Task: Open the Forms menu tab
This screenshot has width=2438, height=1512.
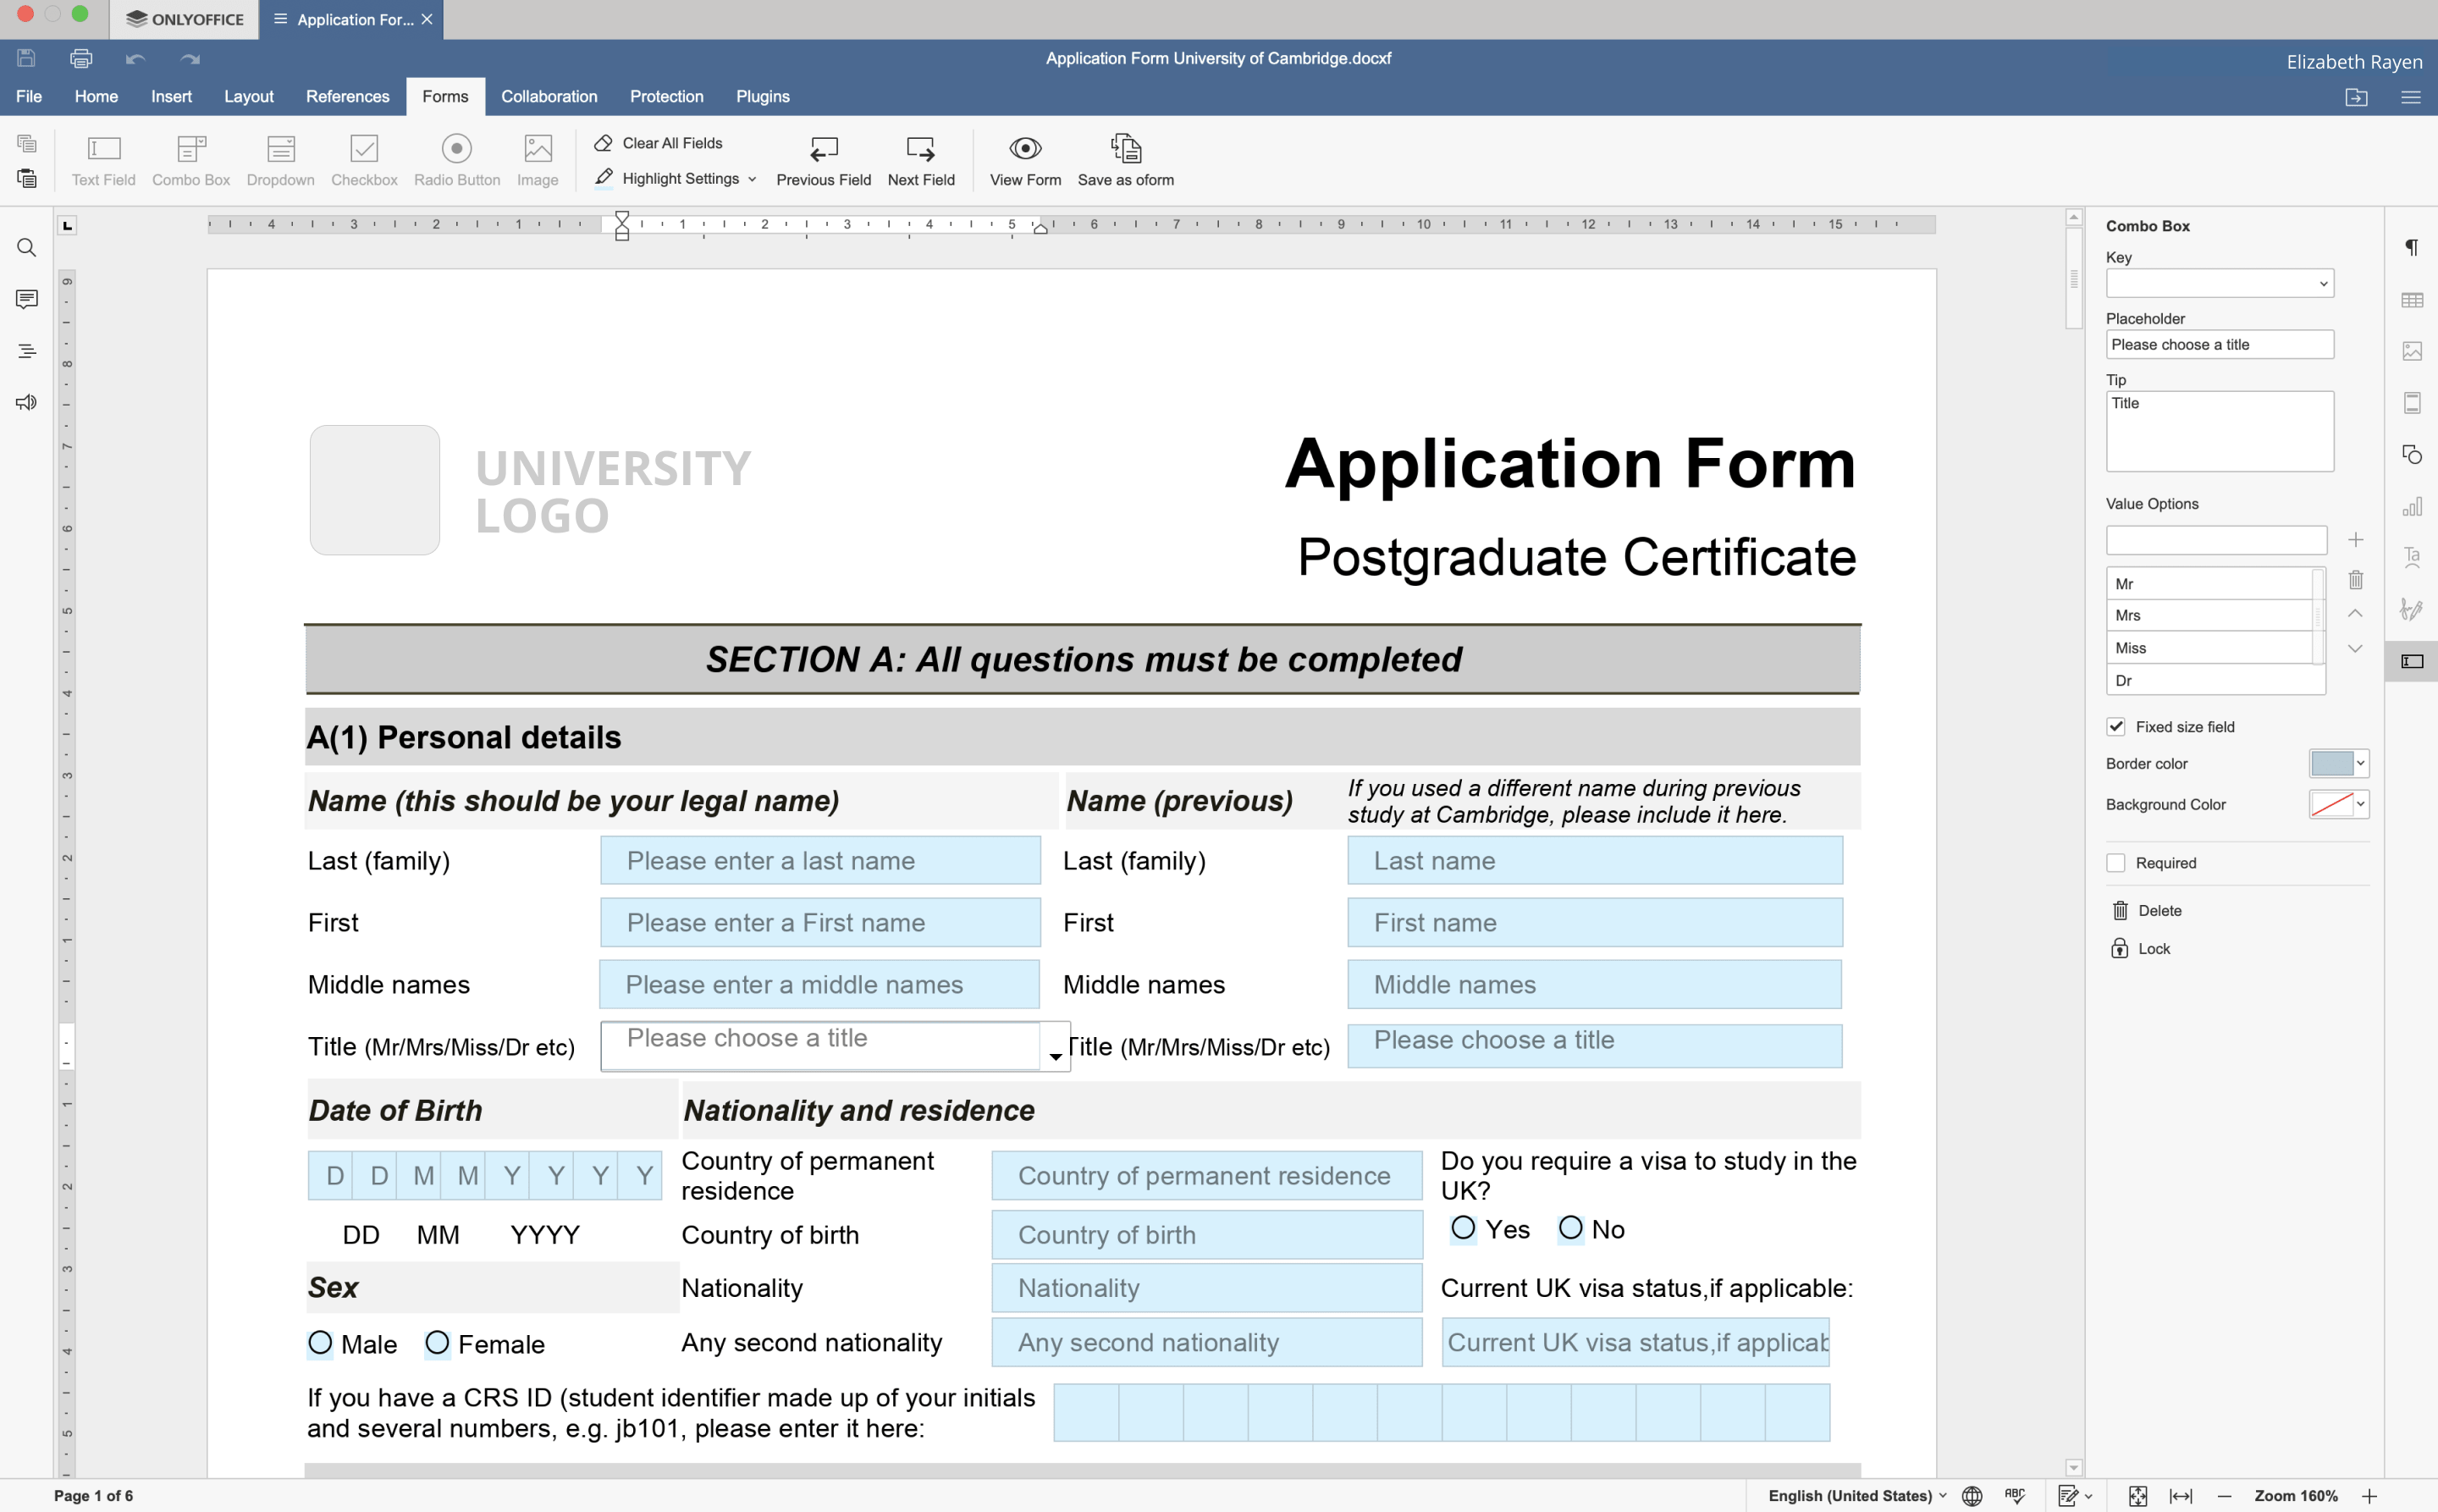Action: coord(444,96)
